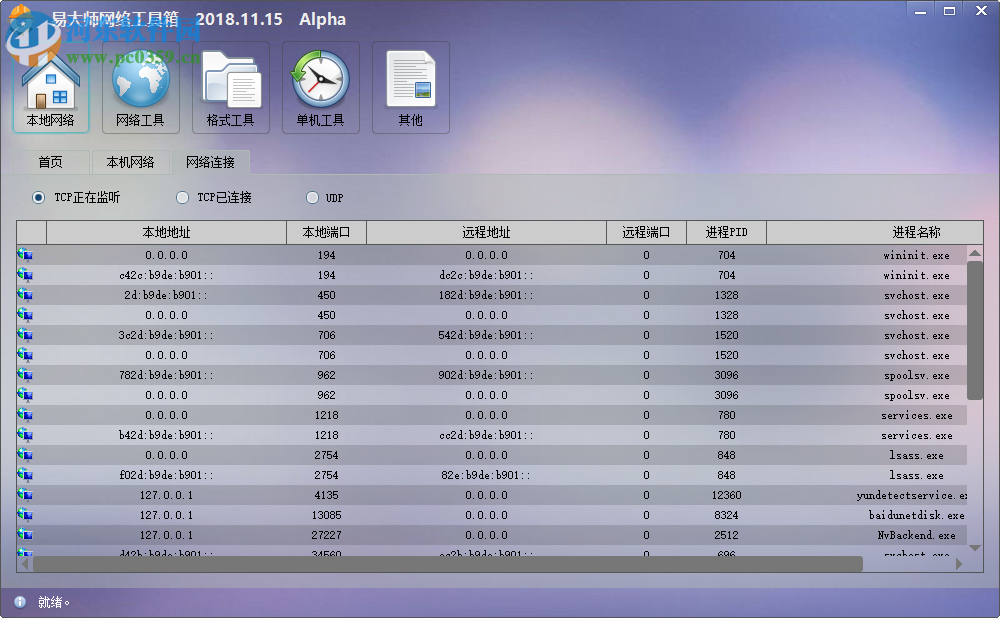This screenshot has width=1000, height=618.
Task: Click PID cell 2512
Action: 726,535
